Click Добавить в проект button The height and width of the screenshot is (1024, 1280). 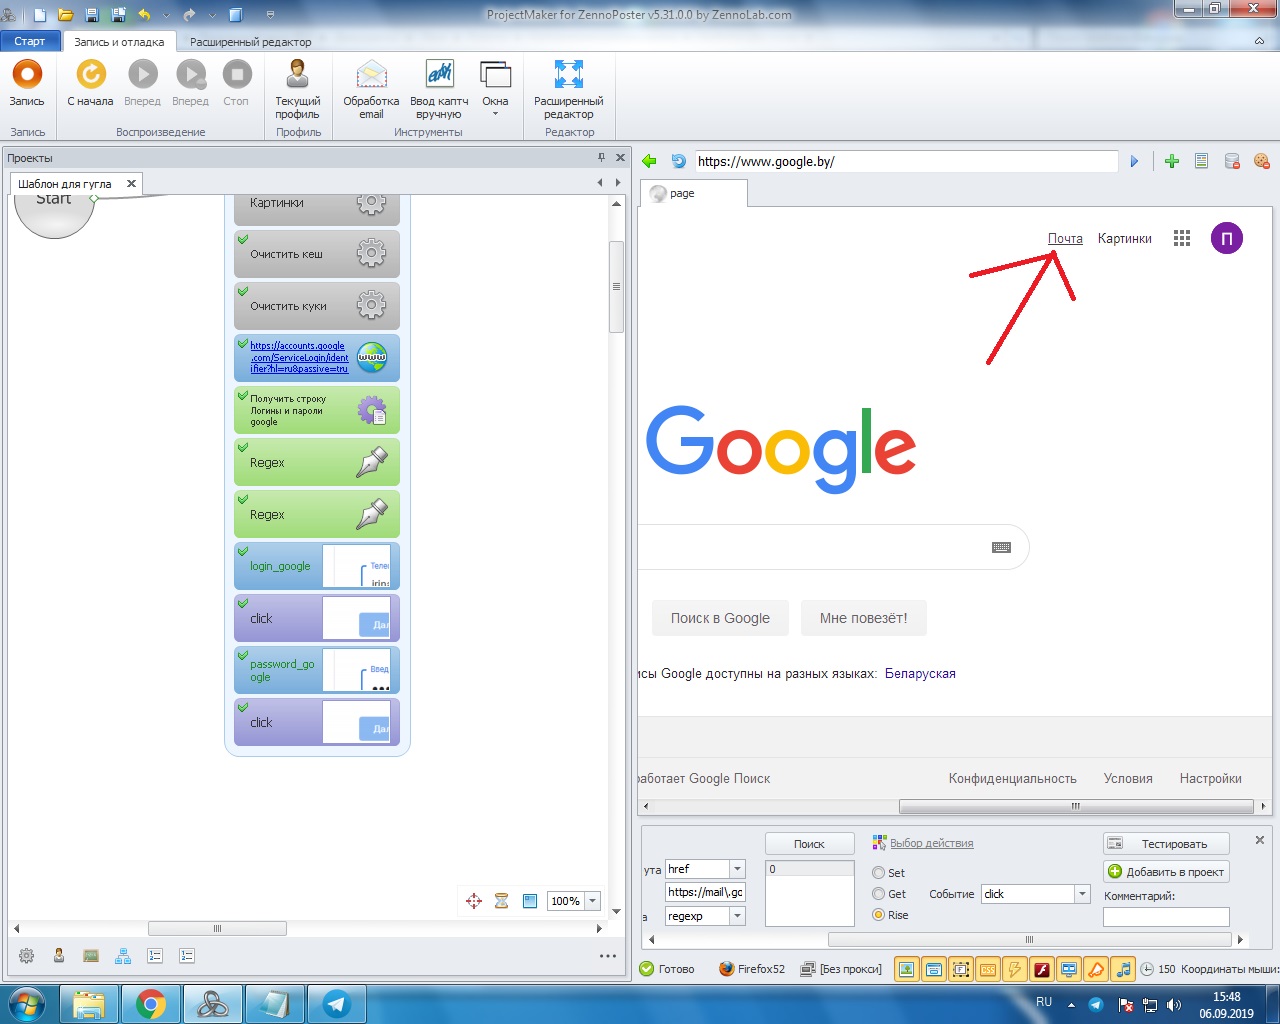[1165, 872]
